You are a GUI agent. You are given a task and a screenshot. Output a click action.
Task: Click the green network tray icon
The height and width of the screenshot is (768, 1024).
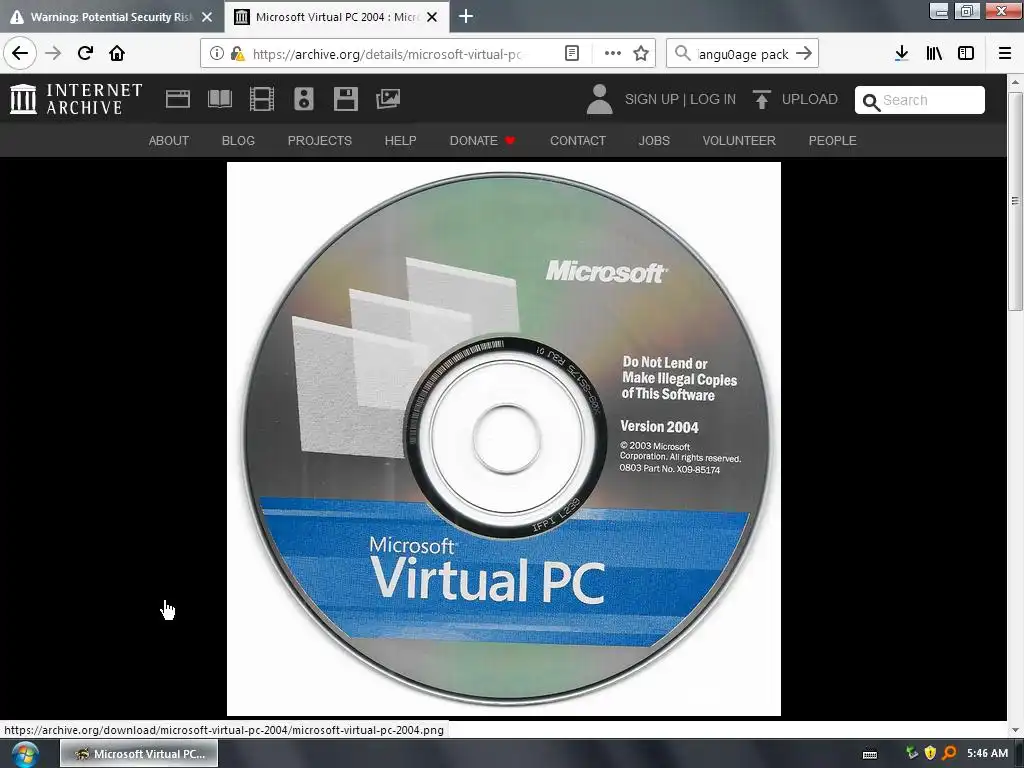(x=912, y=753)
